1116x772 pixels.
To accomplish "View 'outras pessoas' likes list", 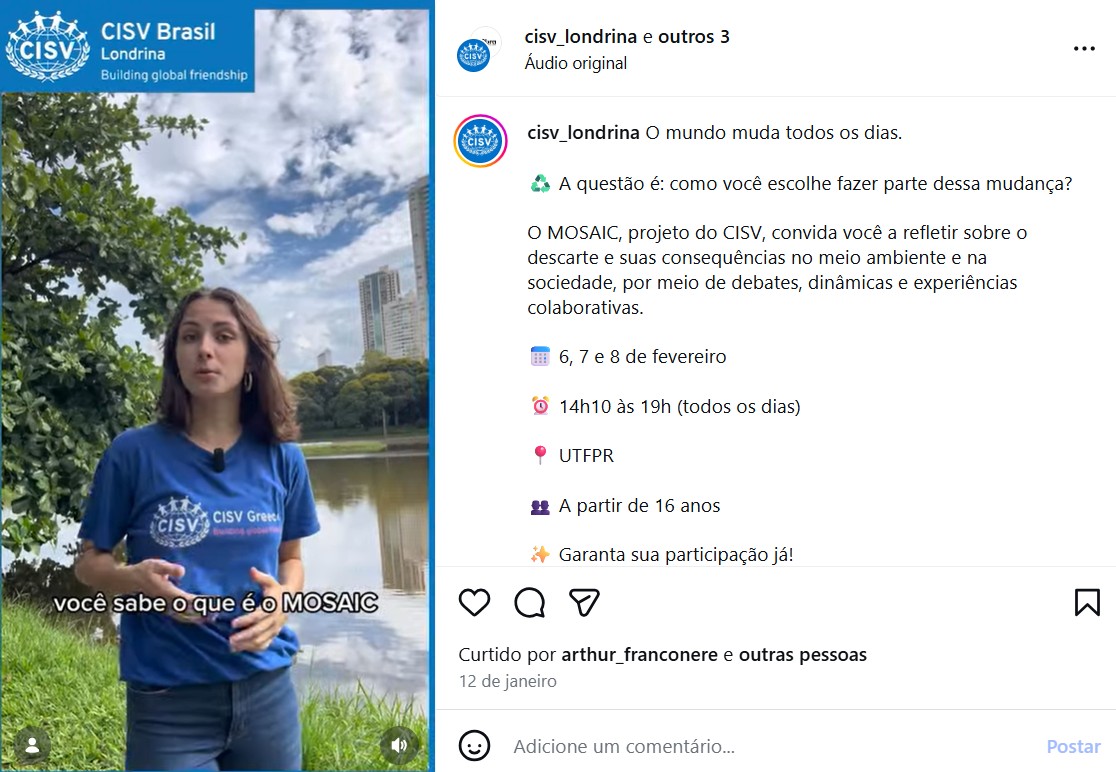I will point(803,655).
